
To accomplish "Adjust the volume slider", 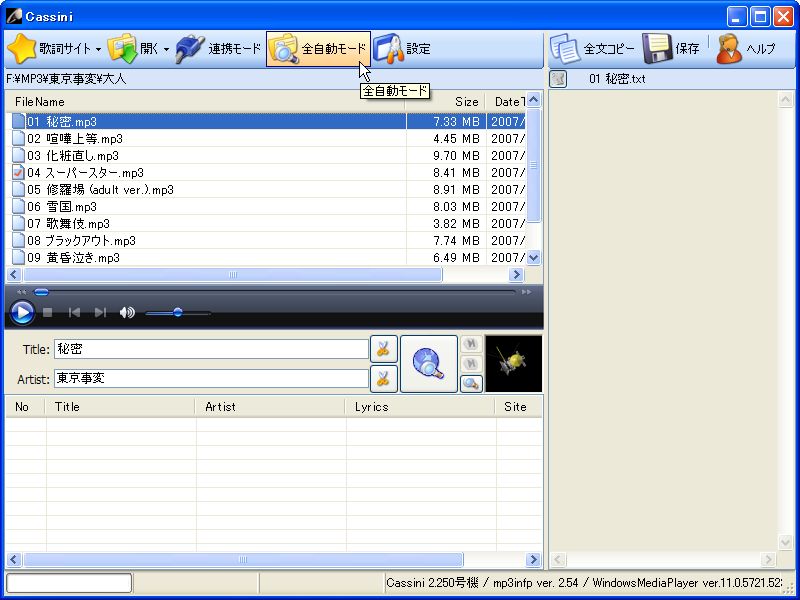I will [x=178, y=312].
